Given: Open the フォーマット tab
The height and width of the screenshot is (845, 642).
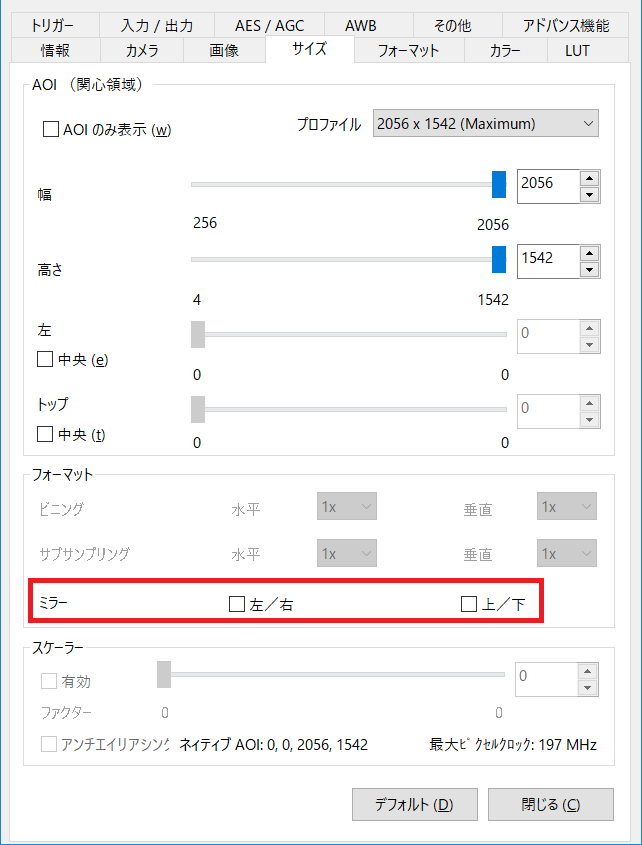Looking at the screenshot, I should 409,51.
